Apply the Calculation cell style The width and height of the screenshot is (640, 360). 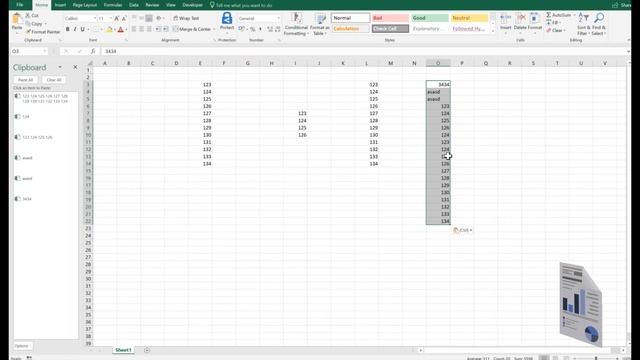point(350,29)
